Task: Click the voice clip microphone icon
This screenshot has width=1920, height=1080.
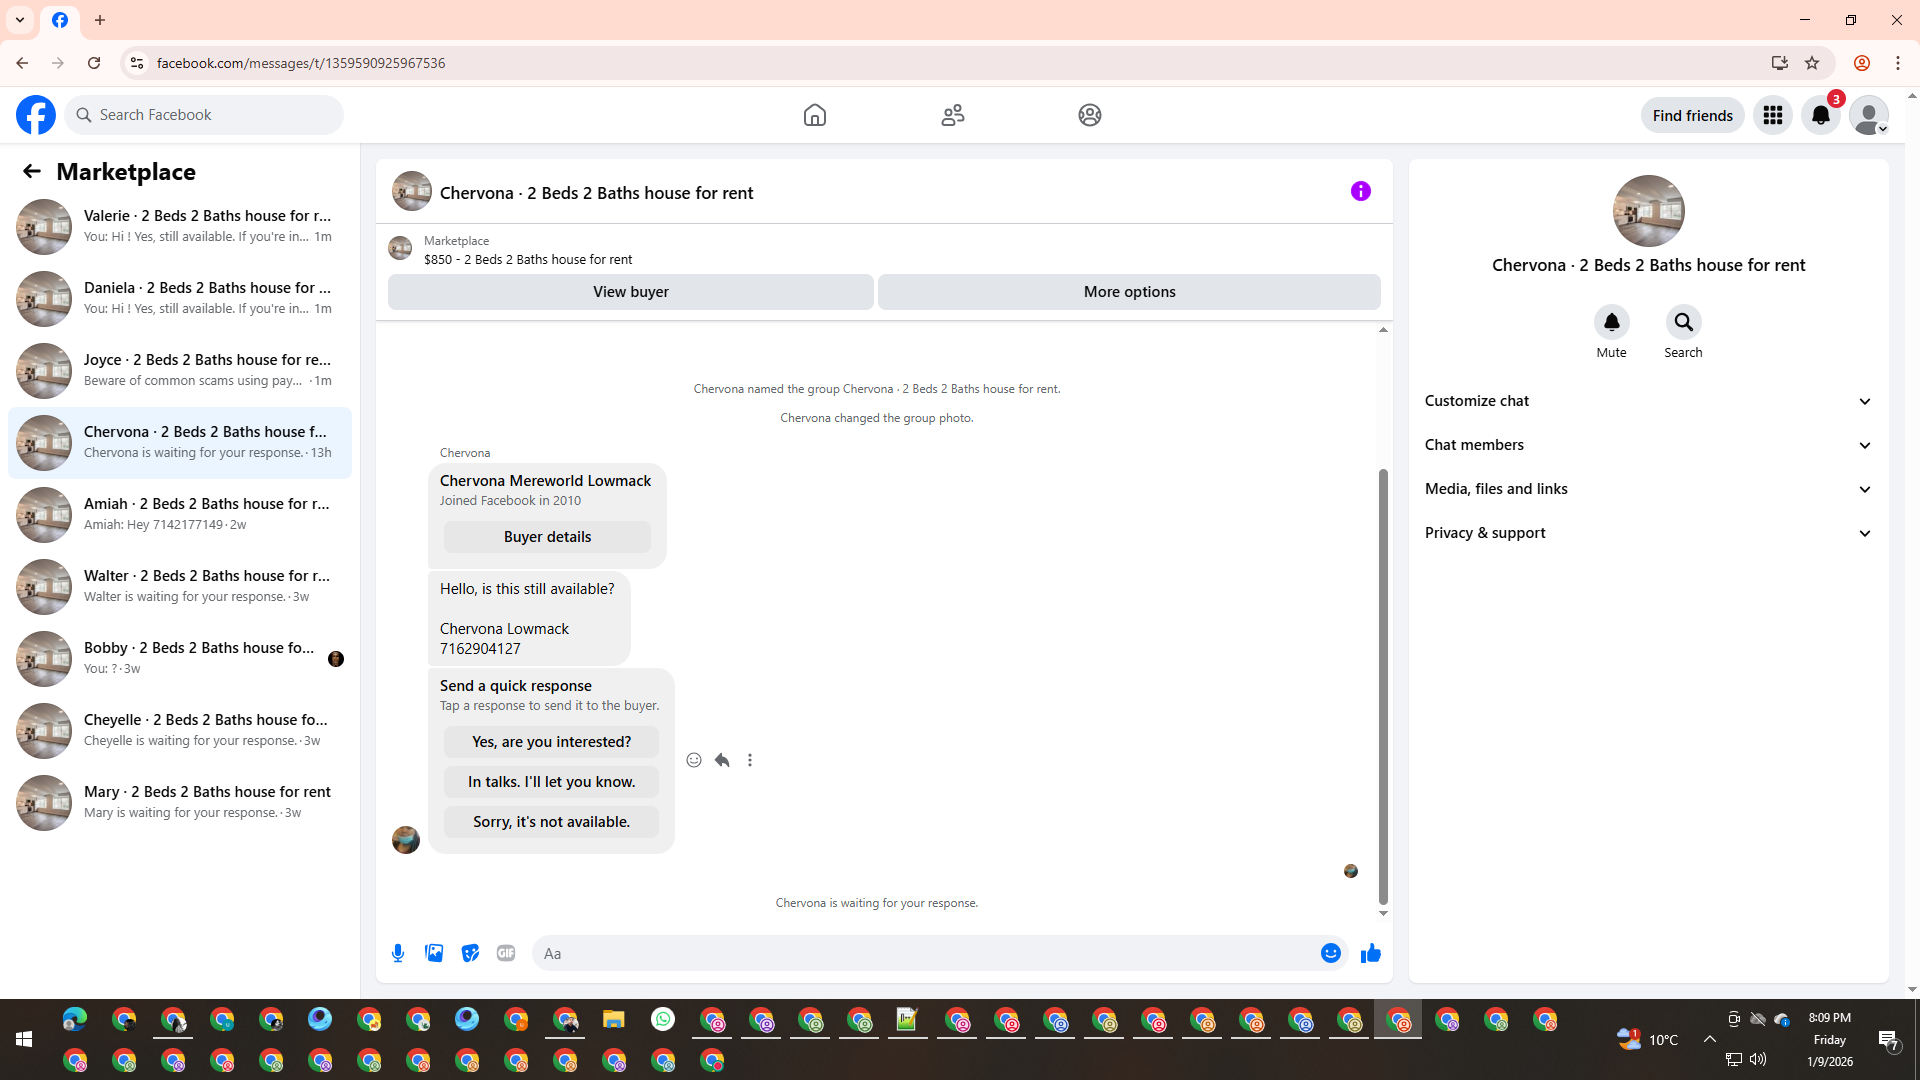Action: [398, 953]
